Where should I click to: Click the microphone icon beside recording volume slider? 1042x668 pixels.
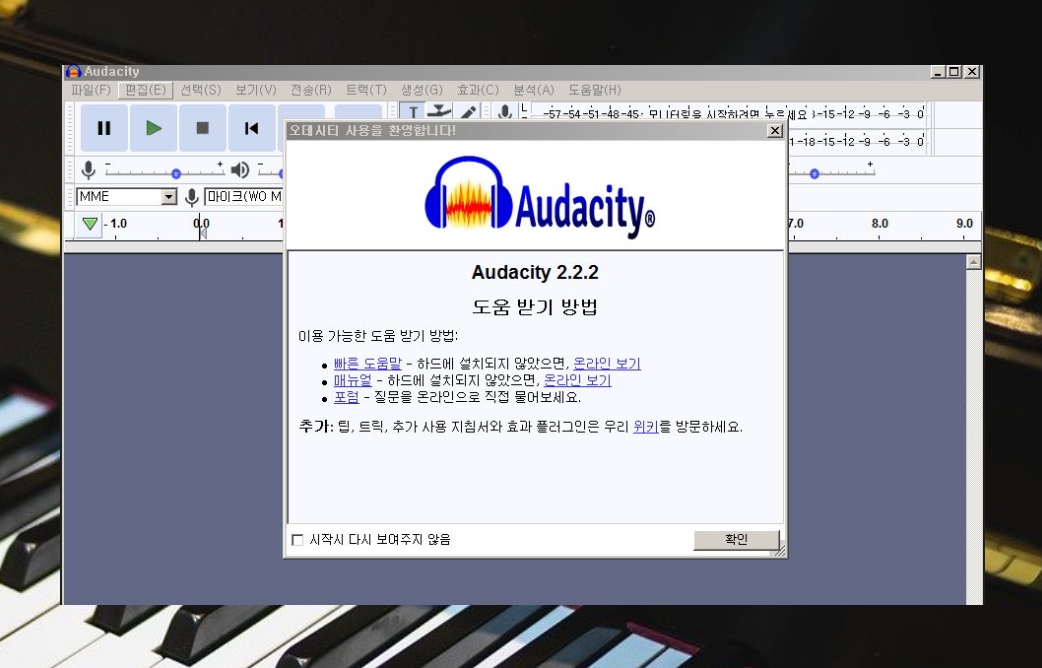[88, 170]
